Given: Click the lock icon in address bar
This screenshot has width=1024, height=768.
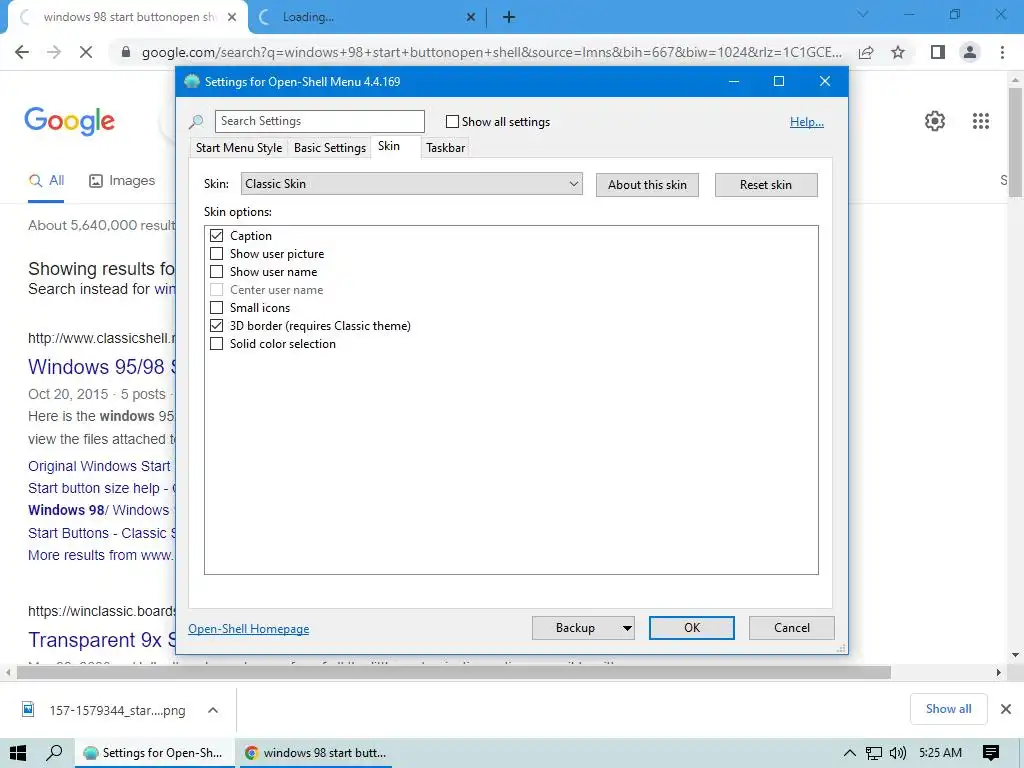Looking at the screenshot, I should click(x=126, y=52).
